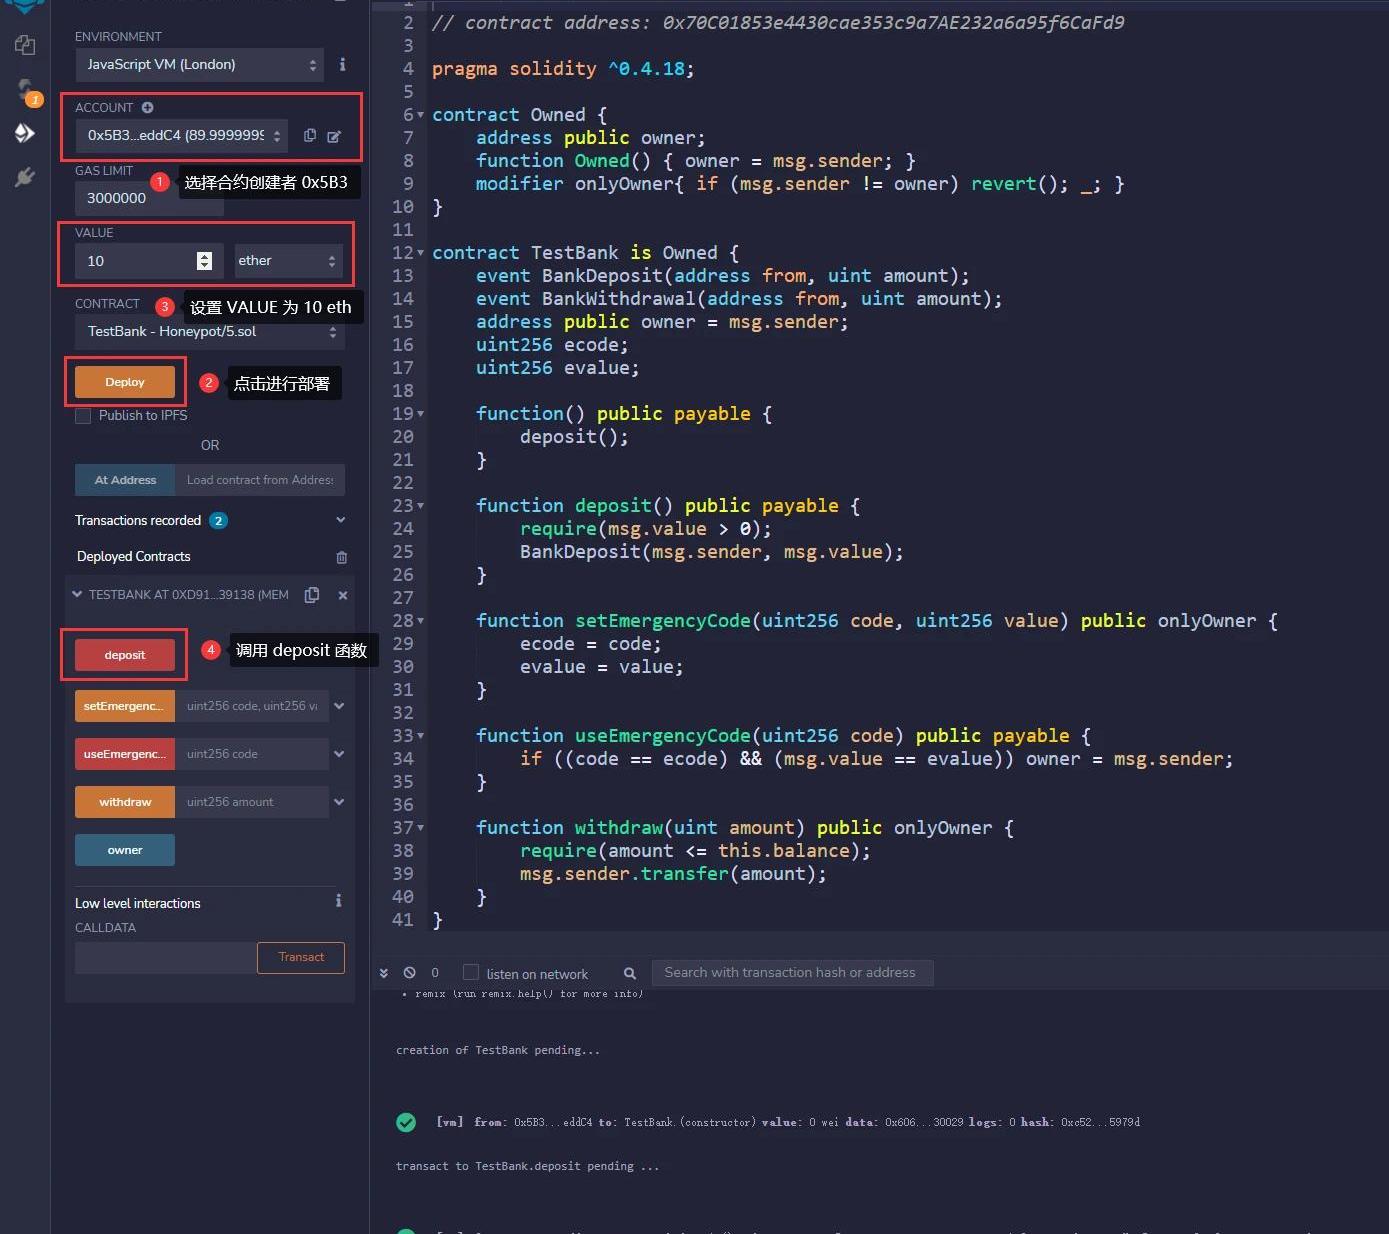
Task: Remove the deployed TESTBANK instance
Action: click(343, 595)
